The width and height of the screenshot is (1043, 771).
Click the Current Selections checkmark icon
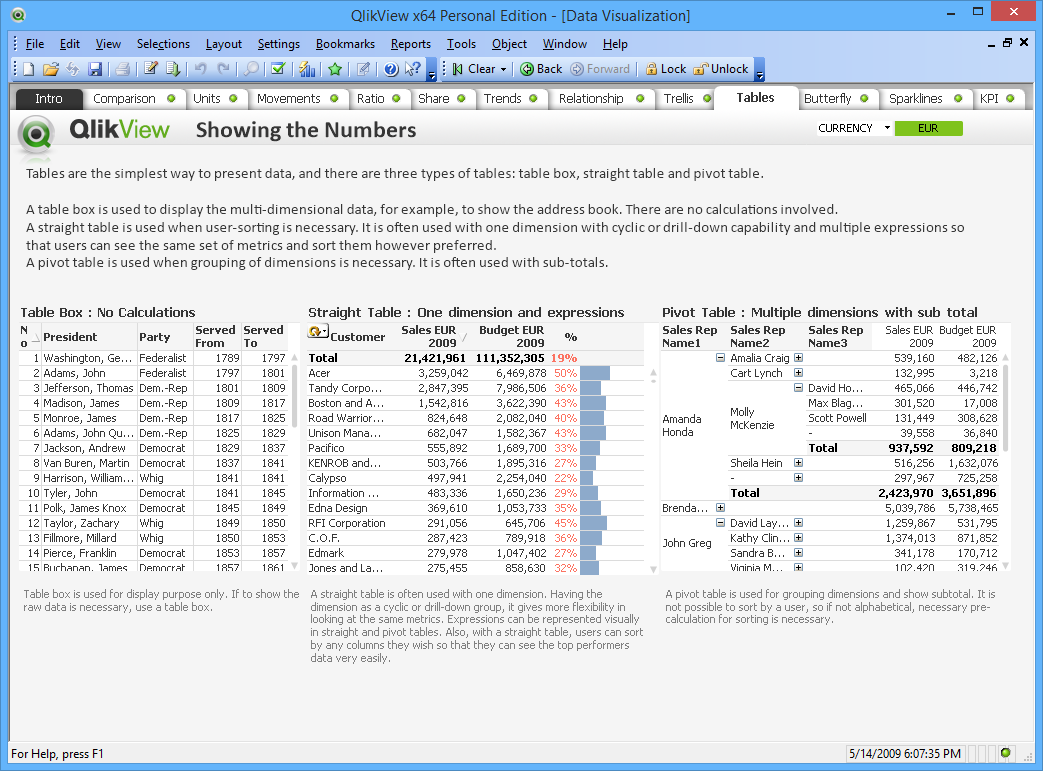[278, 69]
